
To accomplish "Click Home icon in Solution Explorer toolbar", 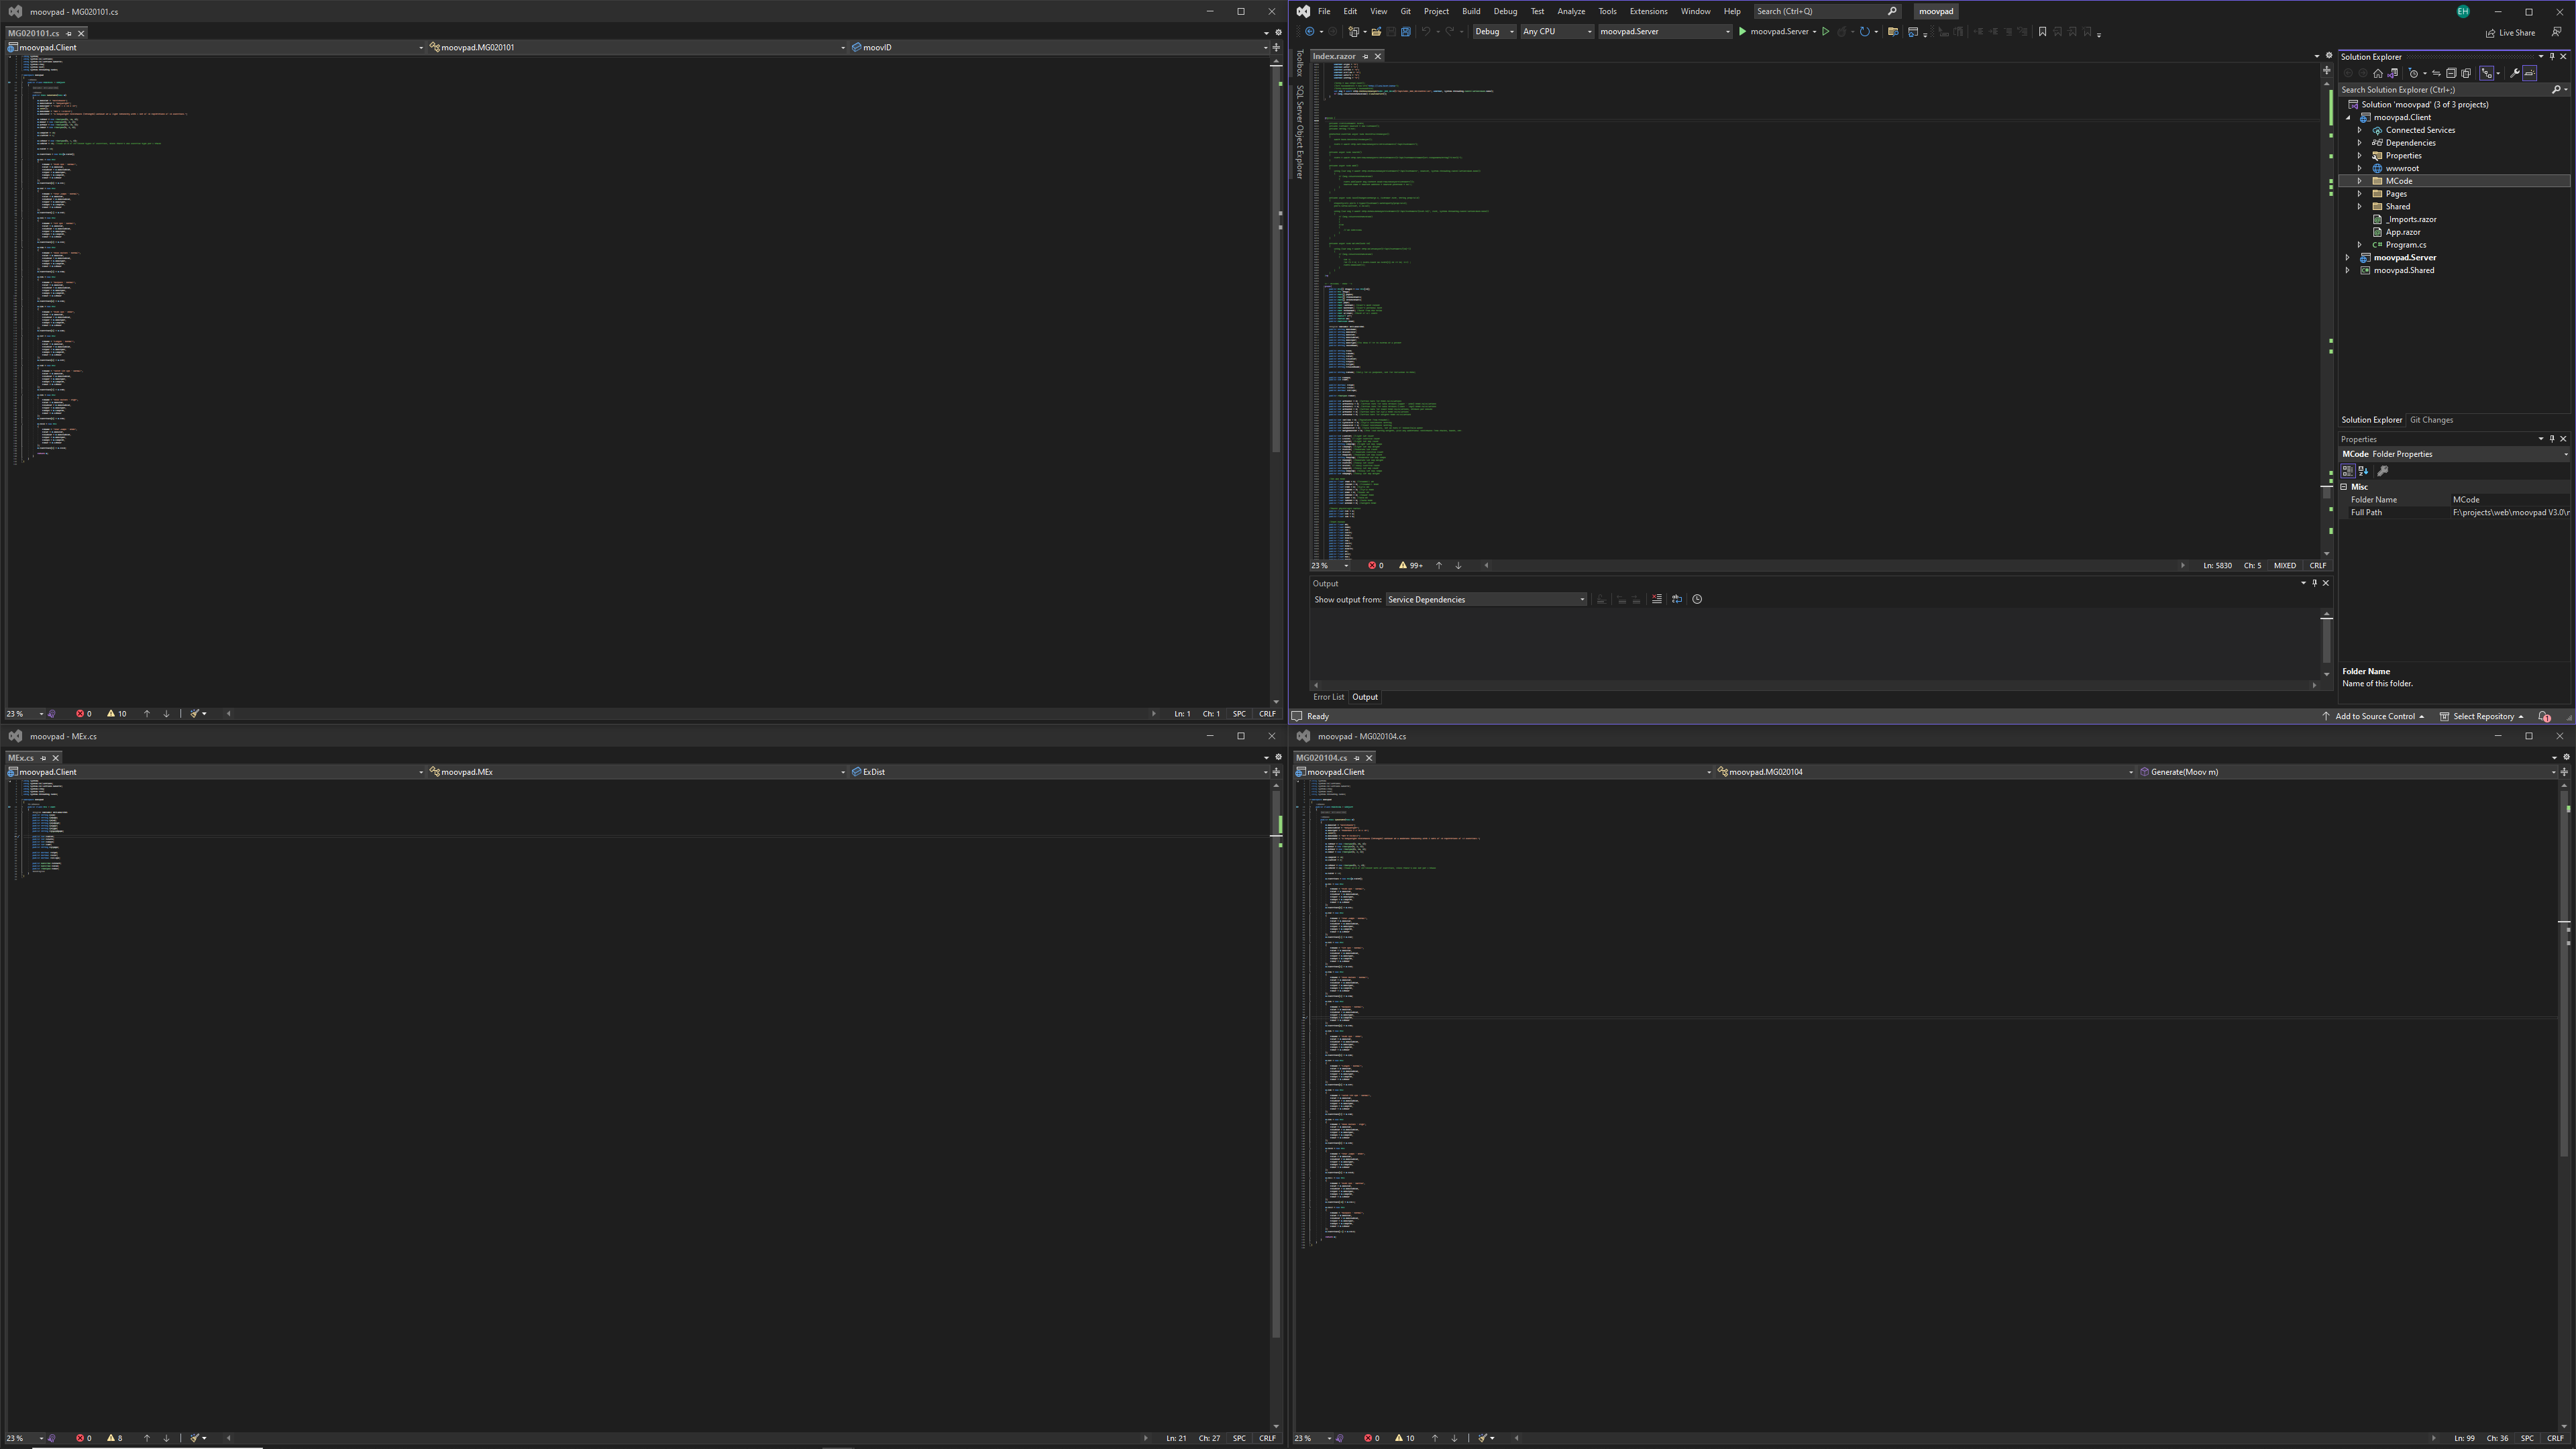I will [x=2378, y=73].
